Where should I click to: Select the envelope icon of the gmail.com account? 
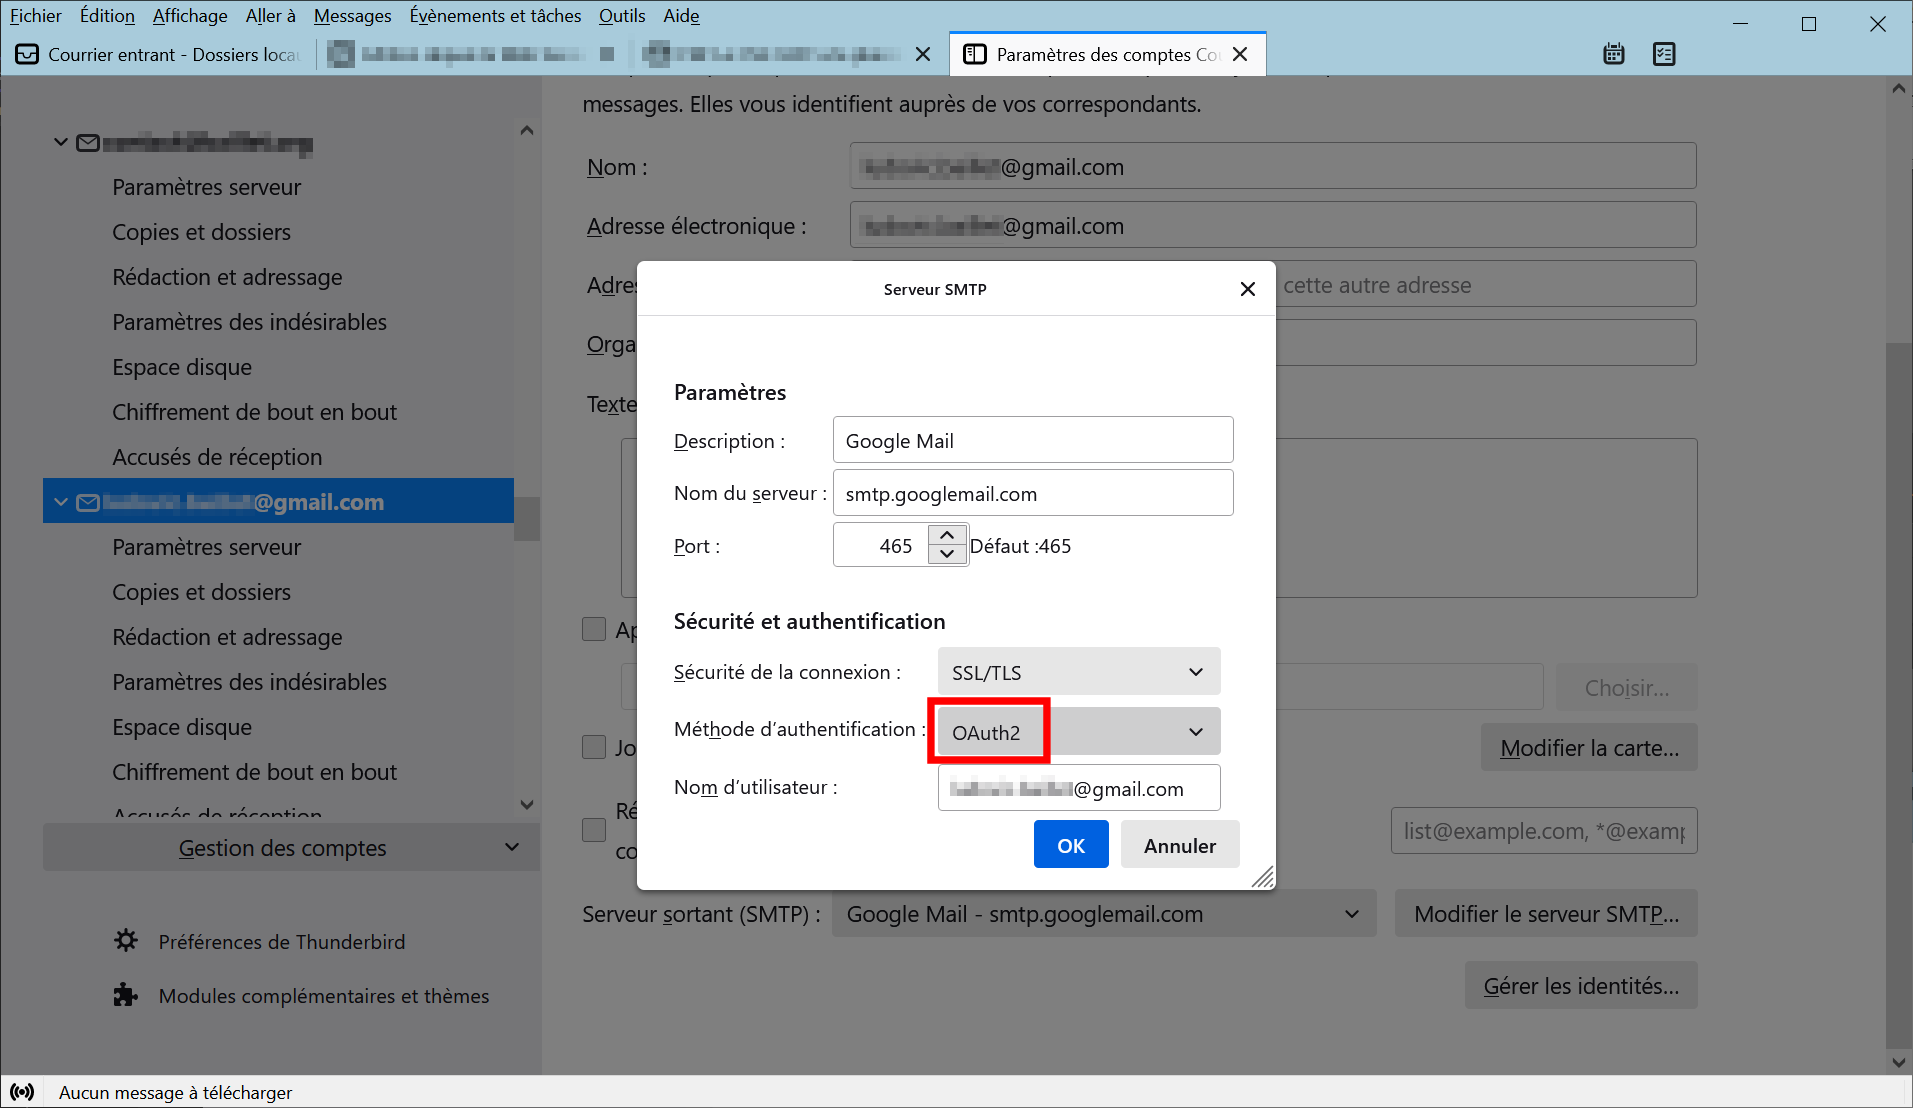click(87, 502)
